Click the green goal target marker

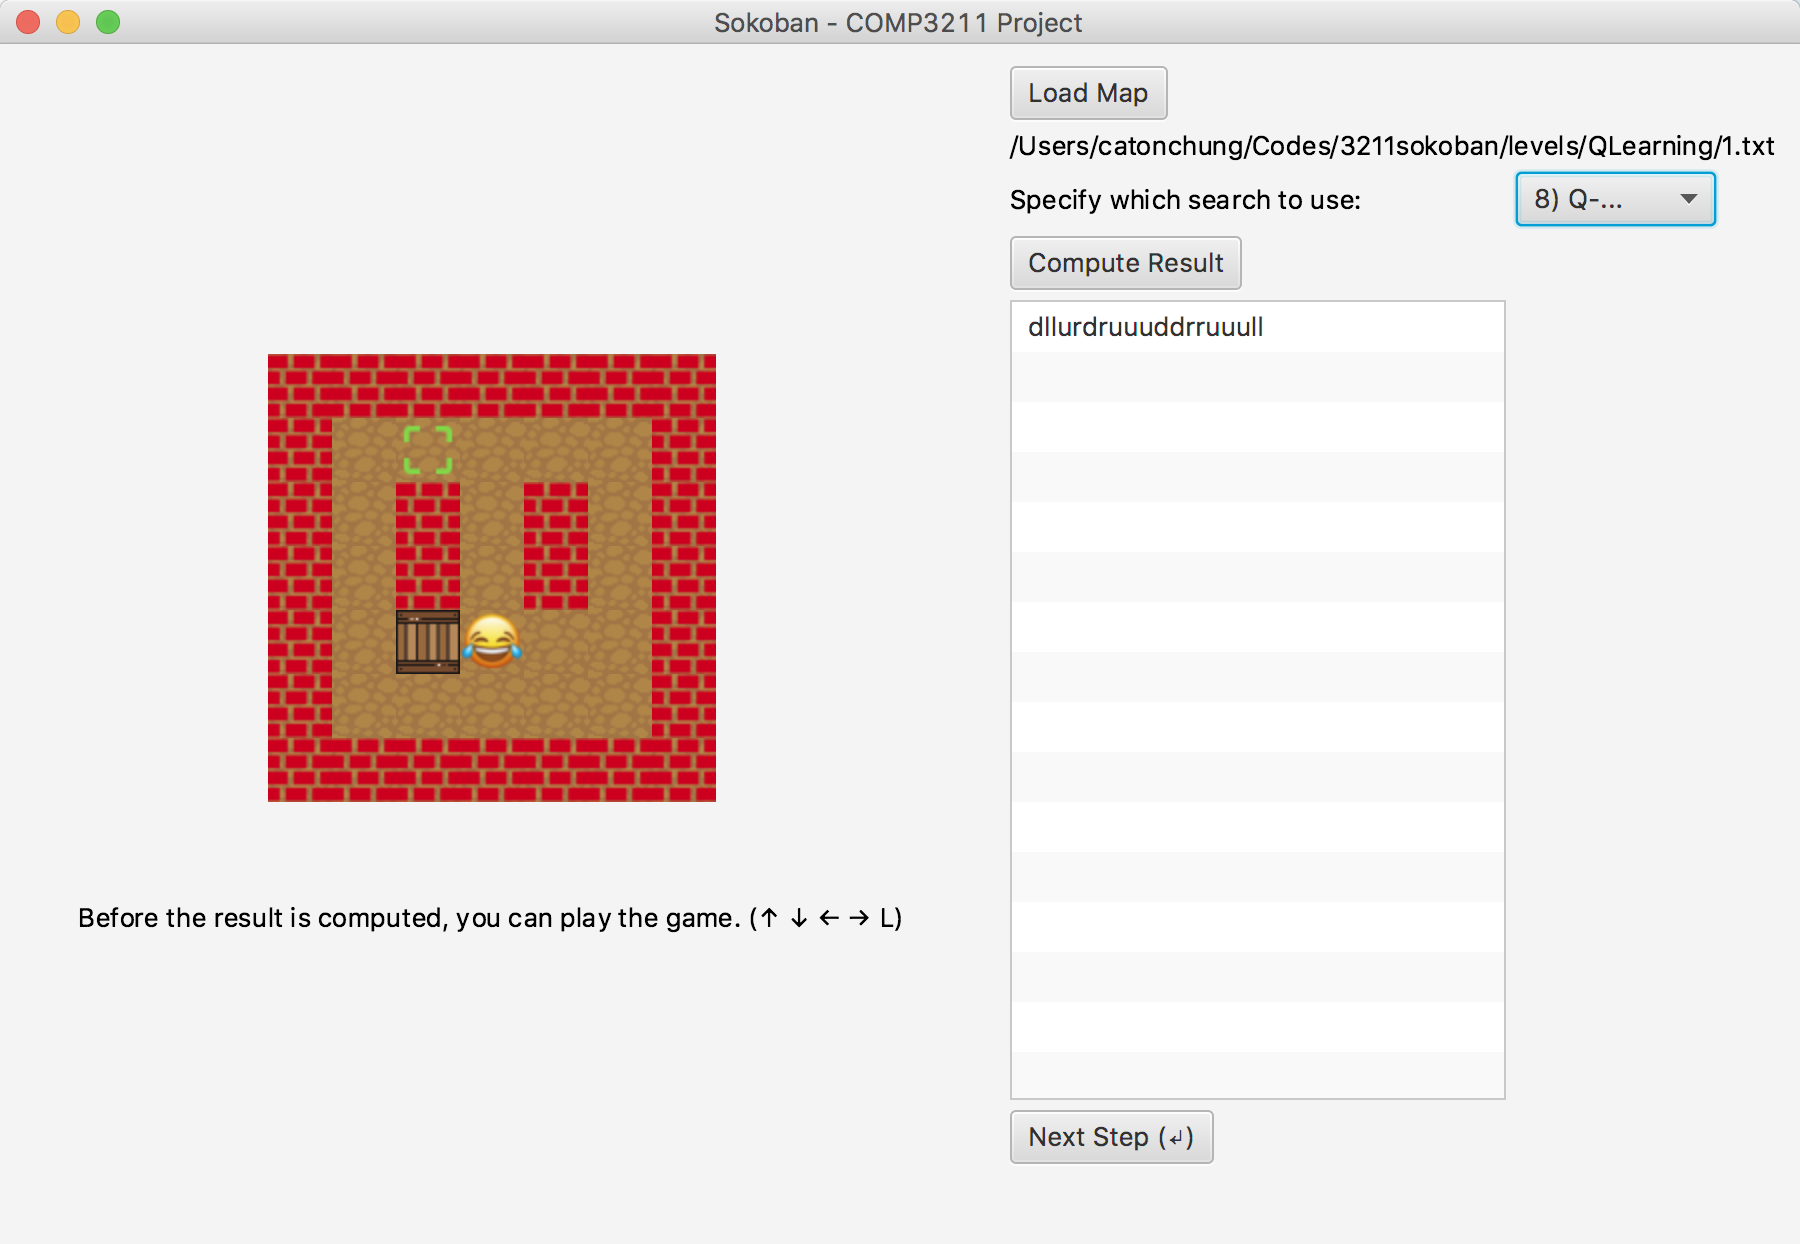click(x=428, y=450)
